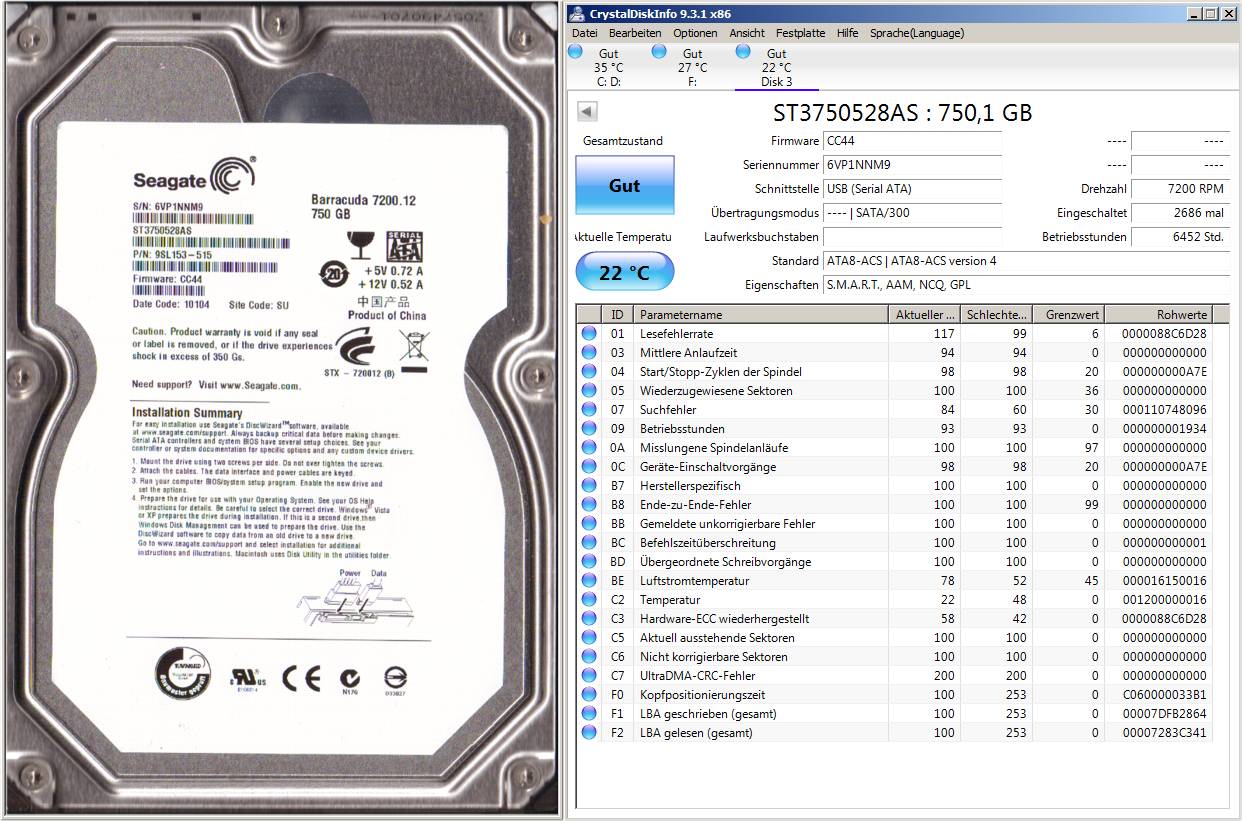Click status icon for UltraDMA-CRC-Fehler
1242x821 pixels.
[x=589, y=676]
